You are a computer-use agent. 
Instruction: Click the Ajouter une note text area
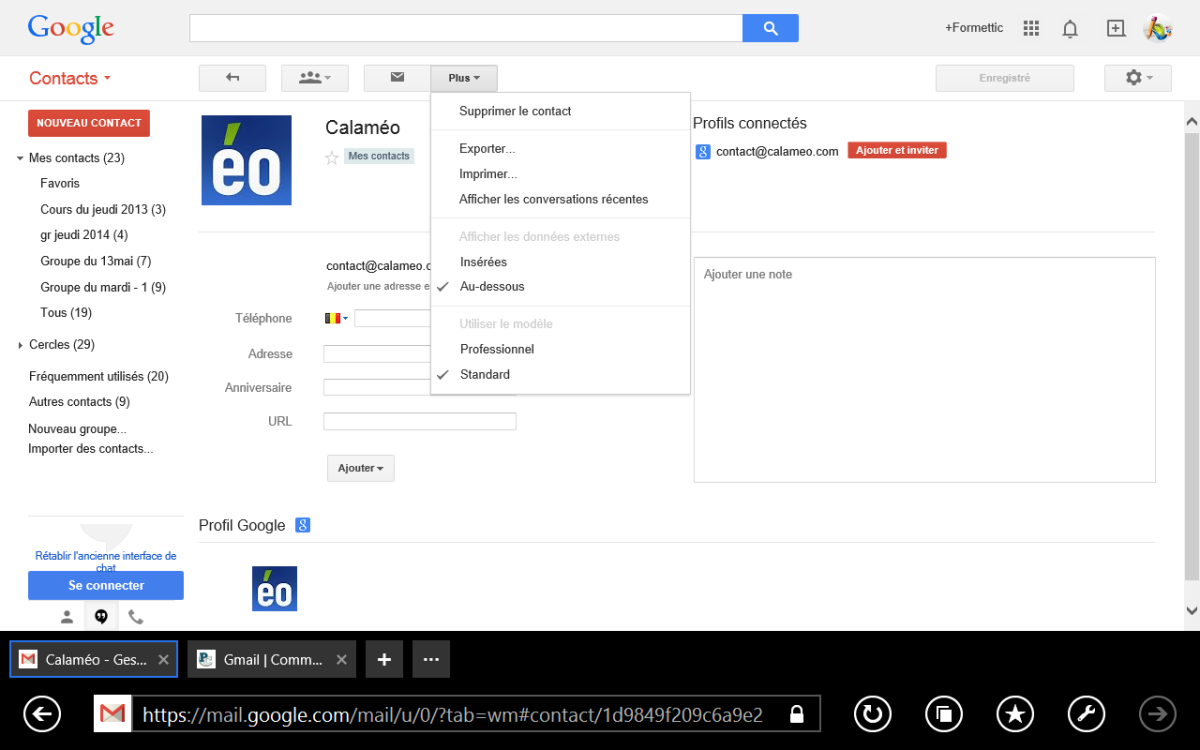coord(925,370)
